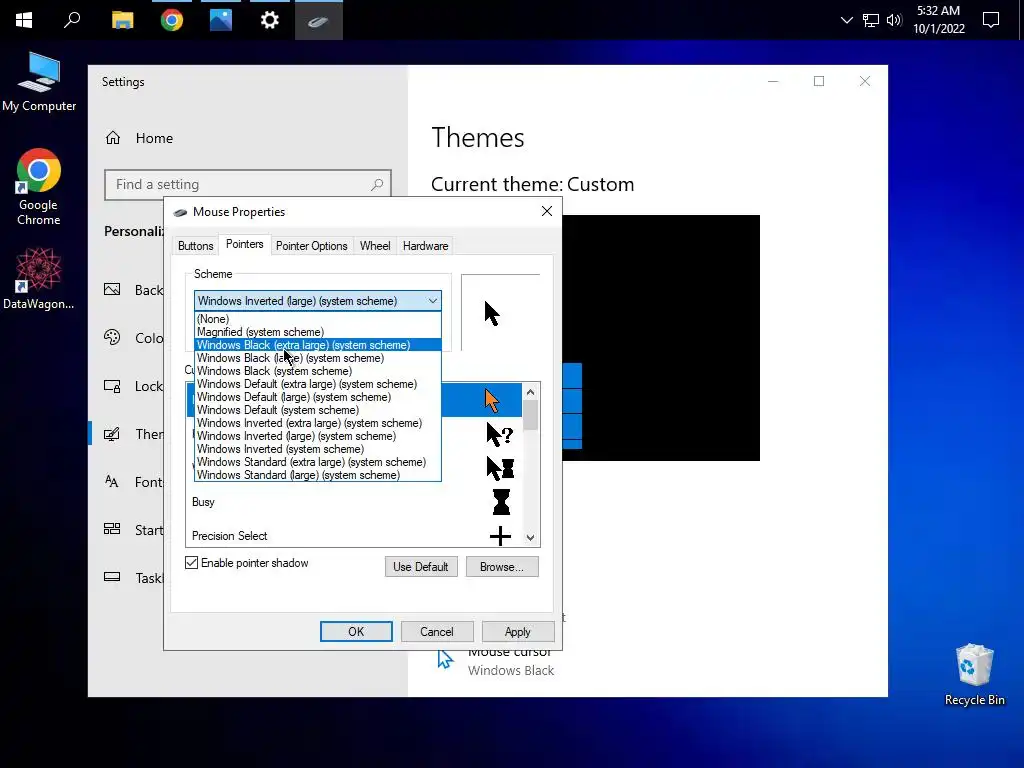Choose Windows Default (large) scheme

[x=317, y=397]
